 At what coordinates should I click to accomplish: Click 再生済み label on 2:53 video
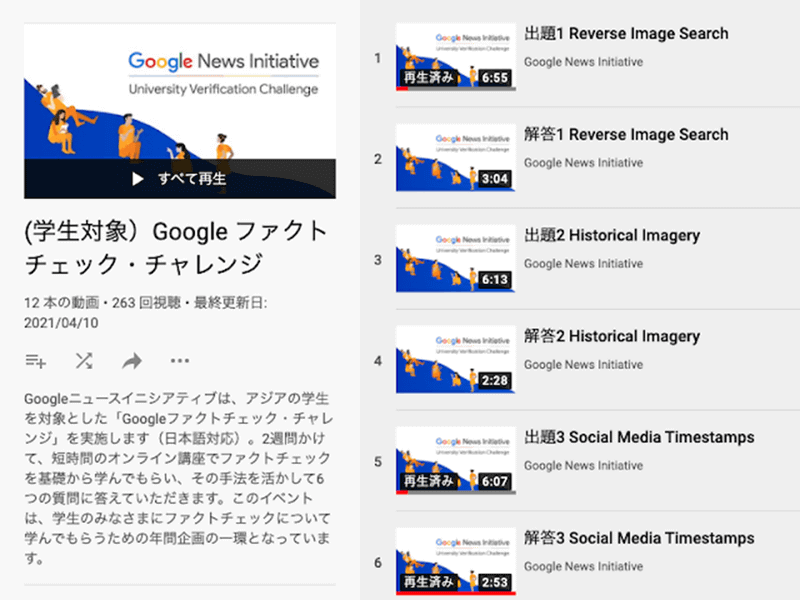pyautogui.click(x=429, y=583)
